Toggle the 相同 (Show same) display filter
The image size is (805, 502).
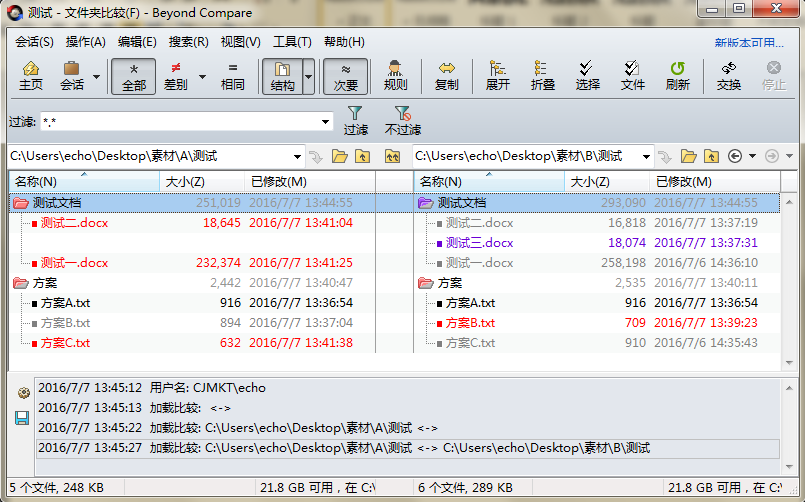[233, 75]
